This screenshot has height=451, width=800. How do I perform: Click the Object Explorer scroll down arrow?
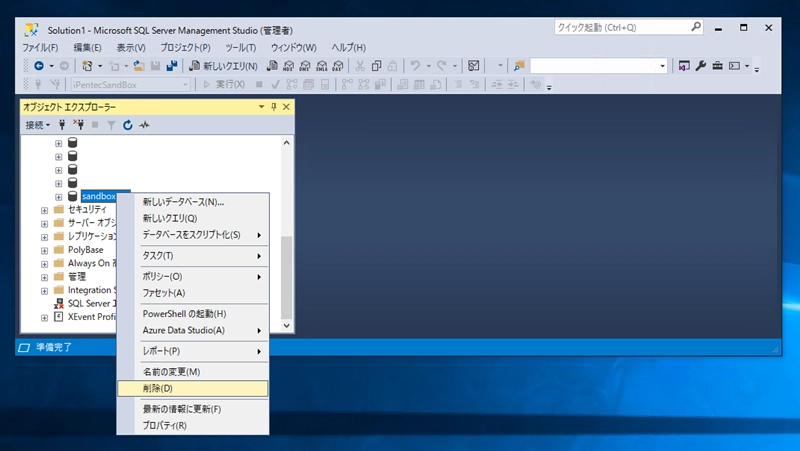pyautogui.click(x=286, y=325)
